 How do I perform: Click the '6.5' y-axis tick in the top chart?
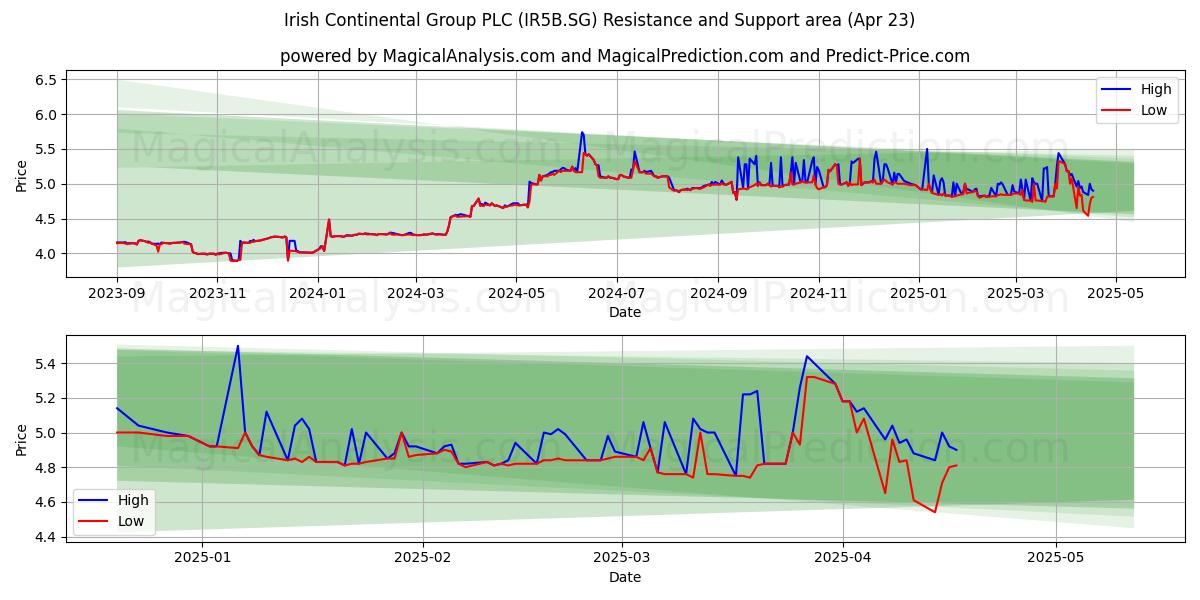coord(47,79)
